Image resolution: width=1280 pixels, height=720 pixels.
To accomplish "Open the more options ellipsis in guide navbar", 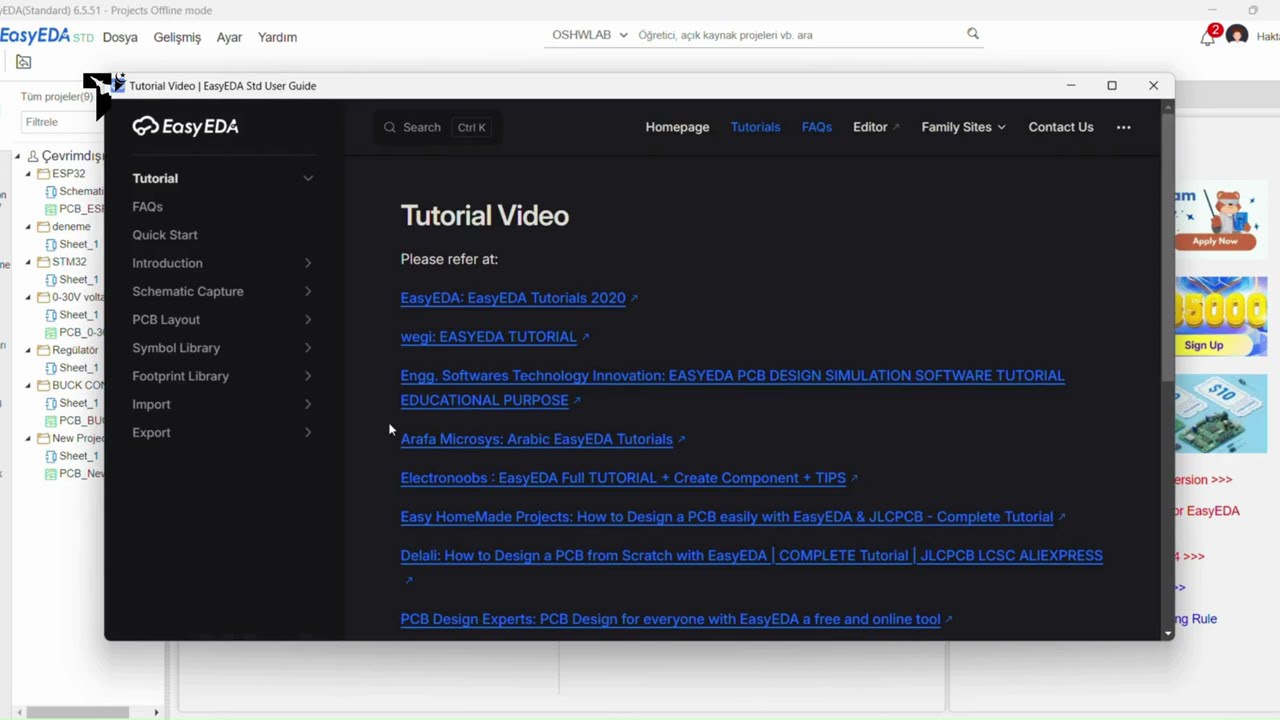I will 1124,127.
